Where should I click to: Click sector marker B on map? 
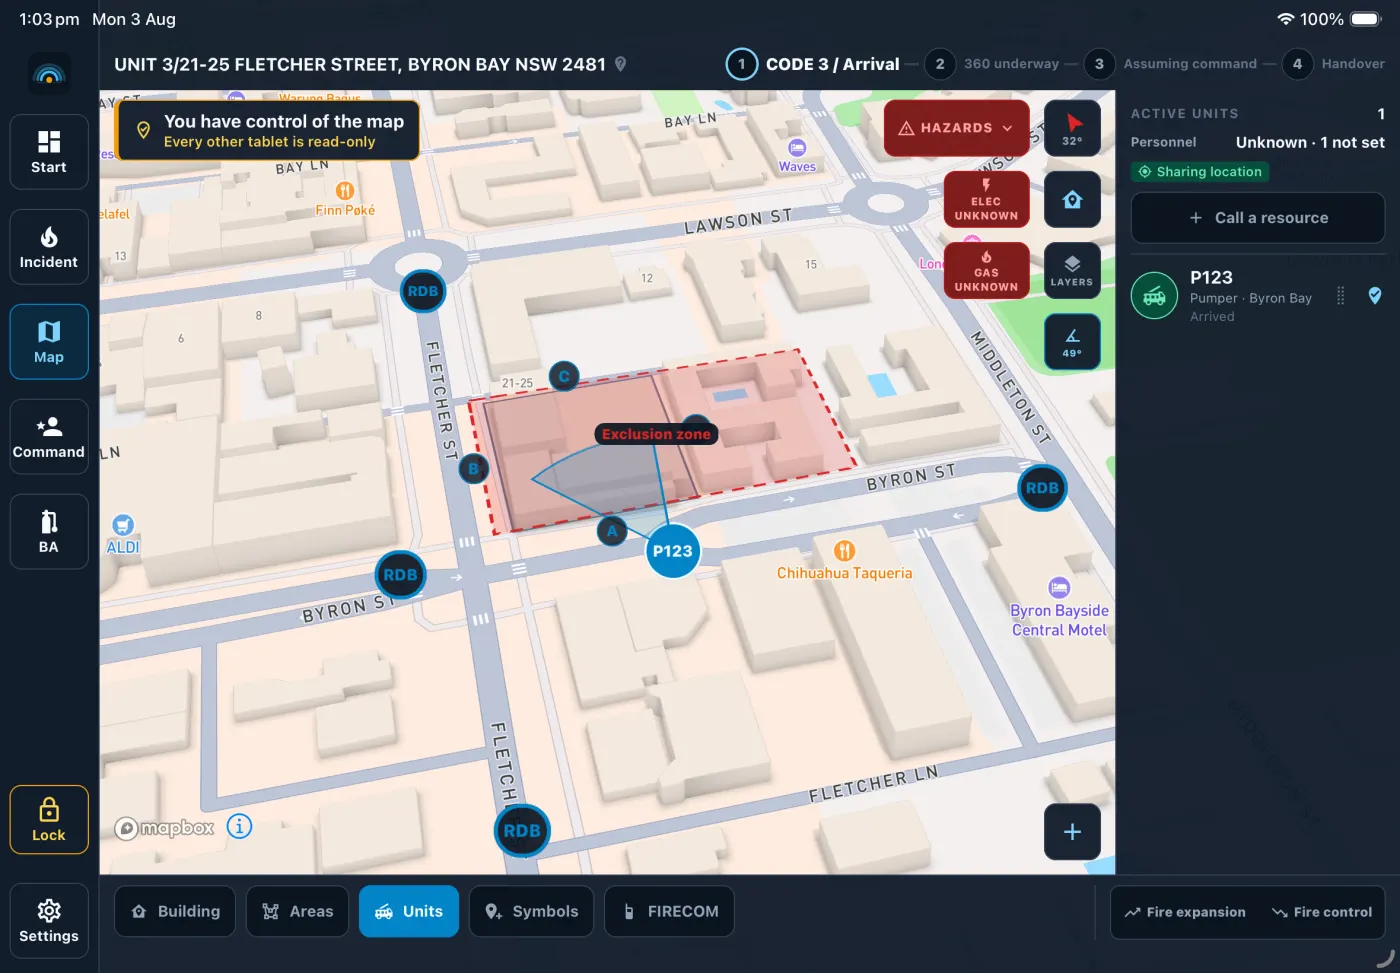point(474,468)
